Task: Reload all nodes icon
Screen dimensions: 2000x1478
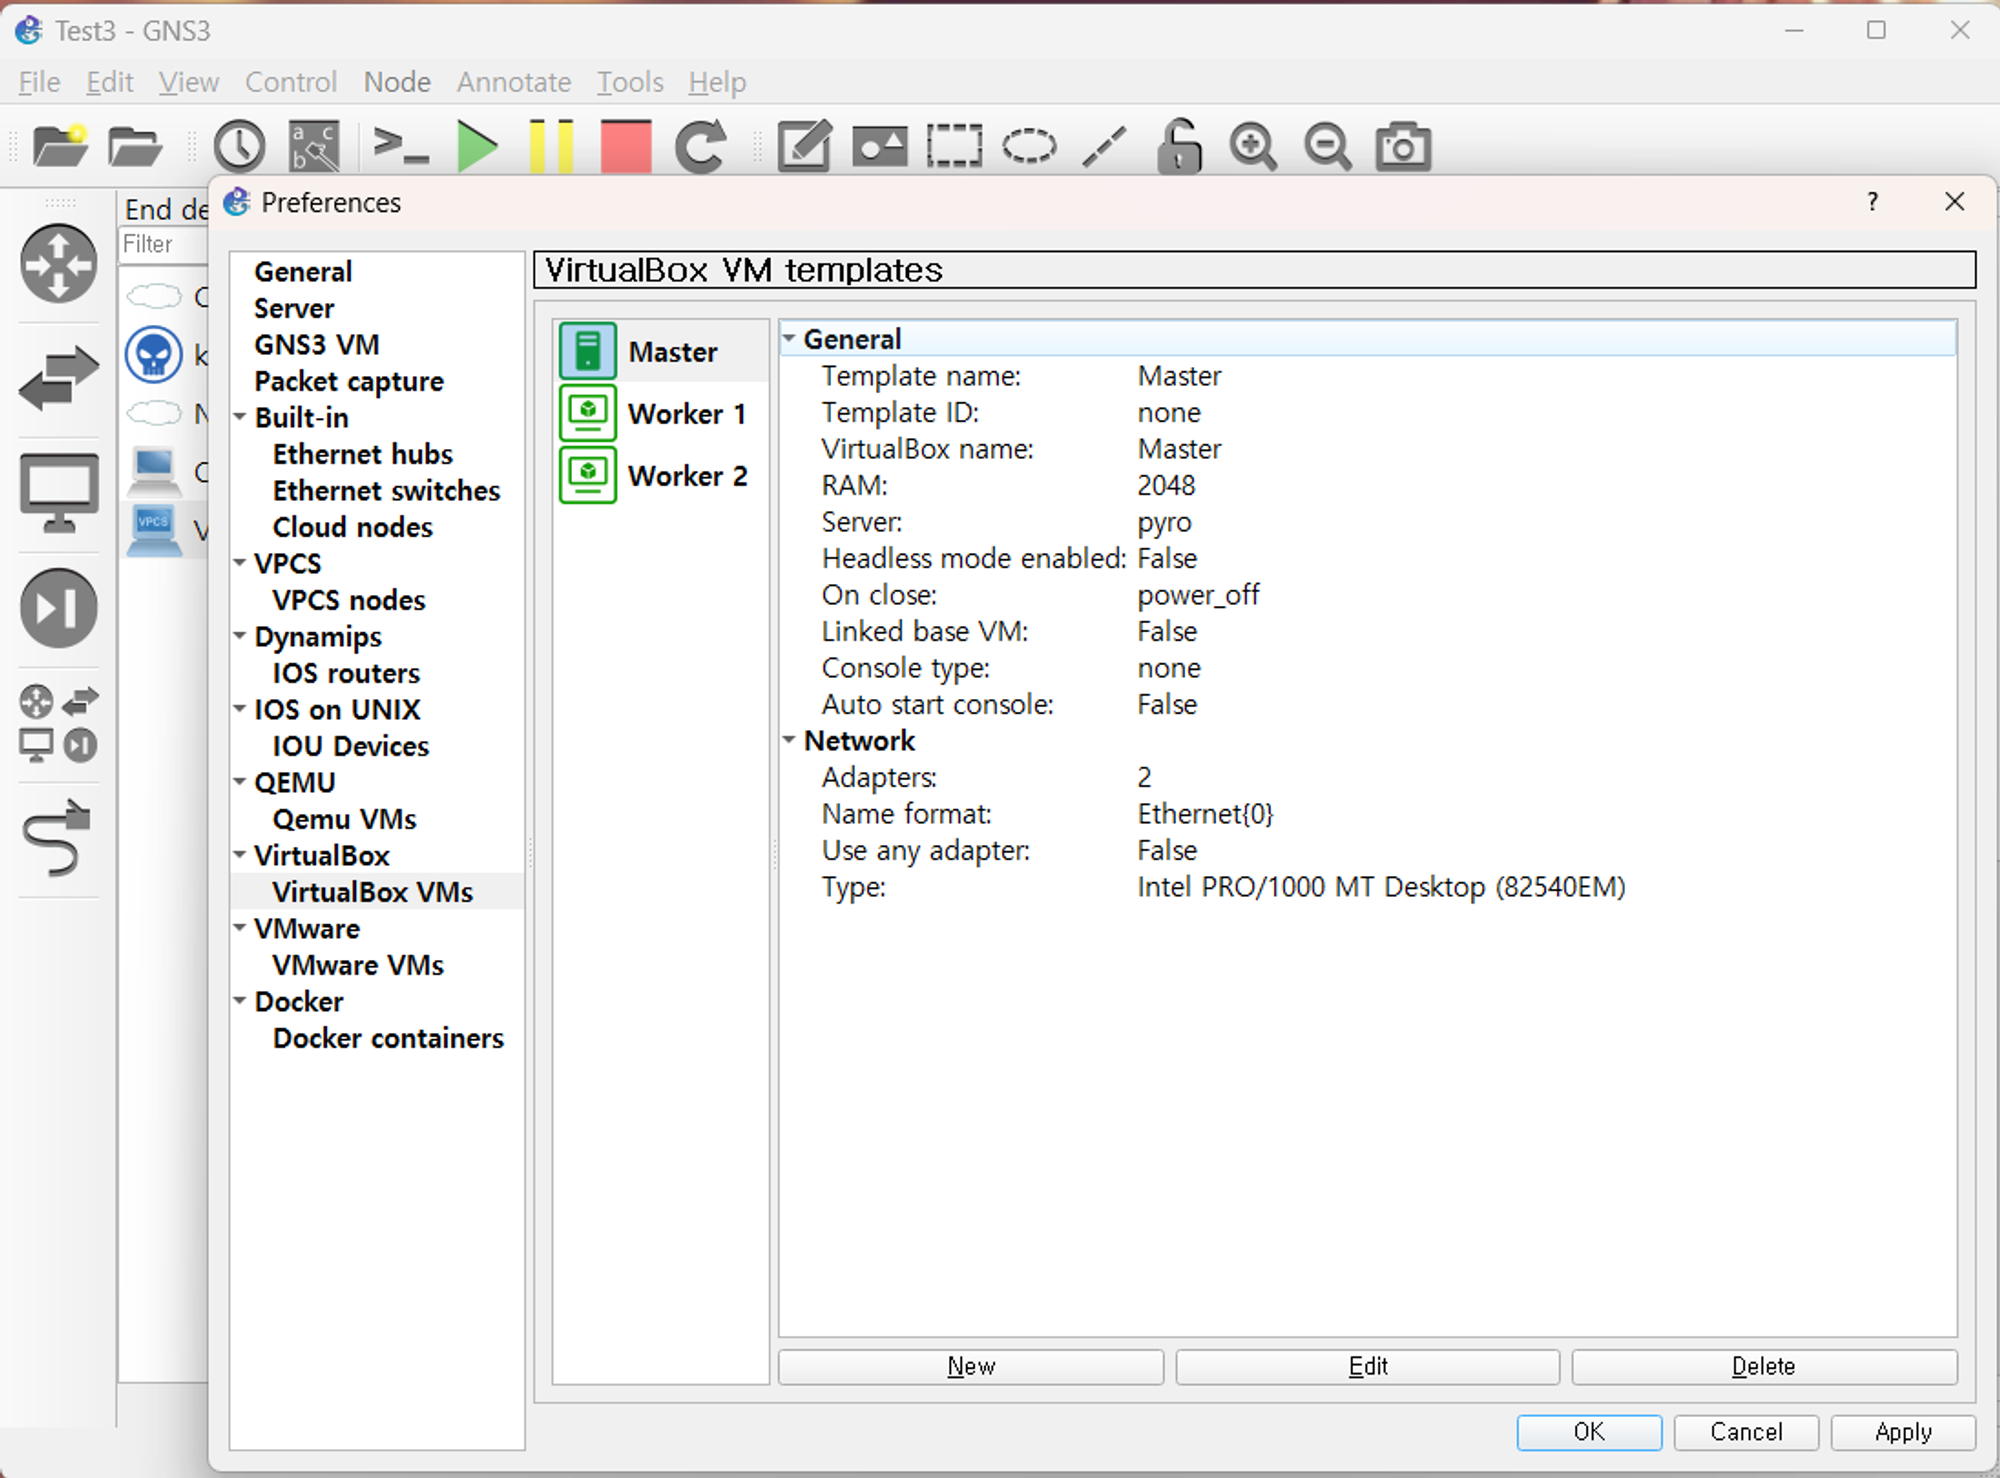Action: pos(701,146)
